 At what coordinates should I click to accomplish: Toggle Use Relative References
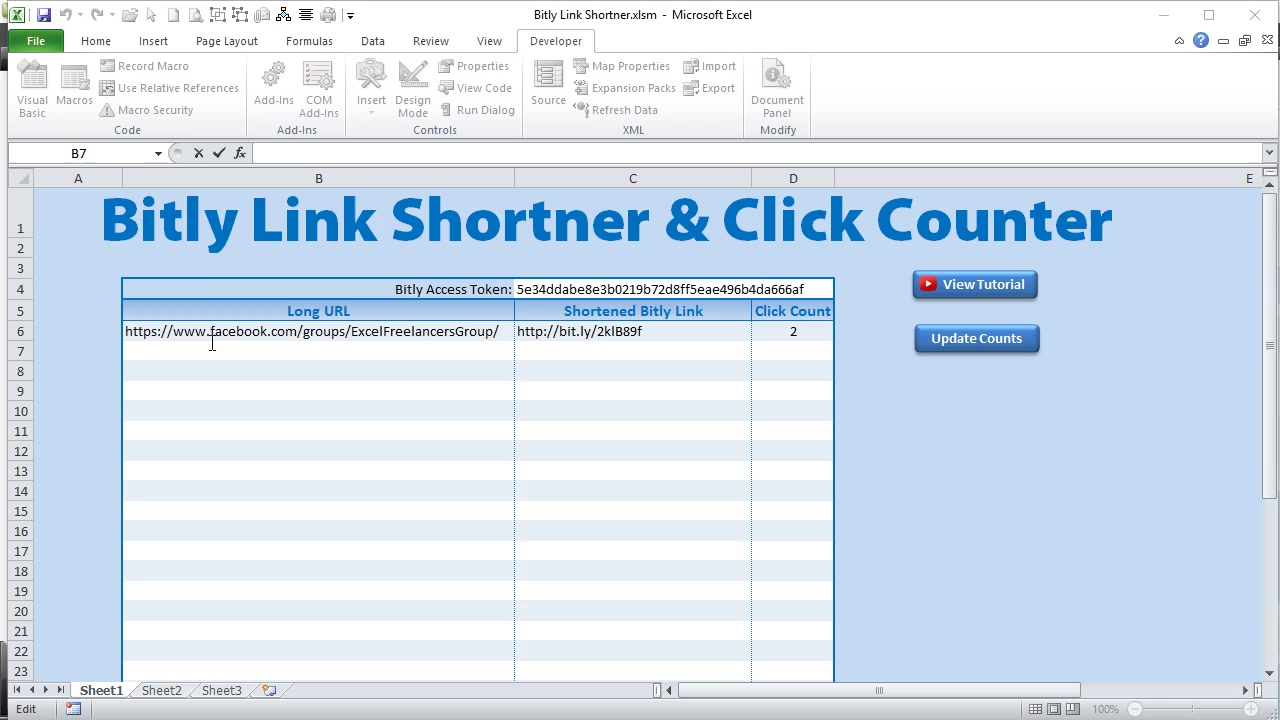tap(170, 88)
